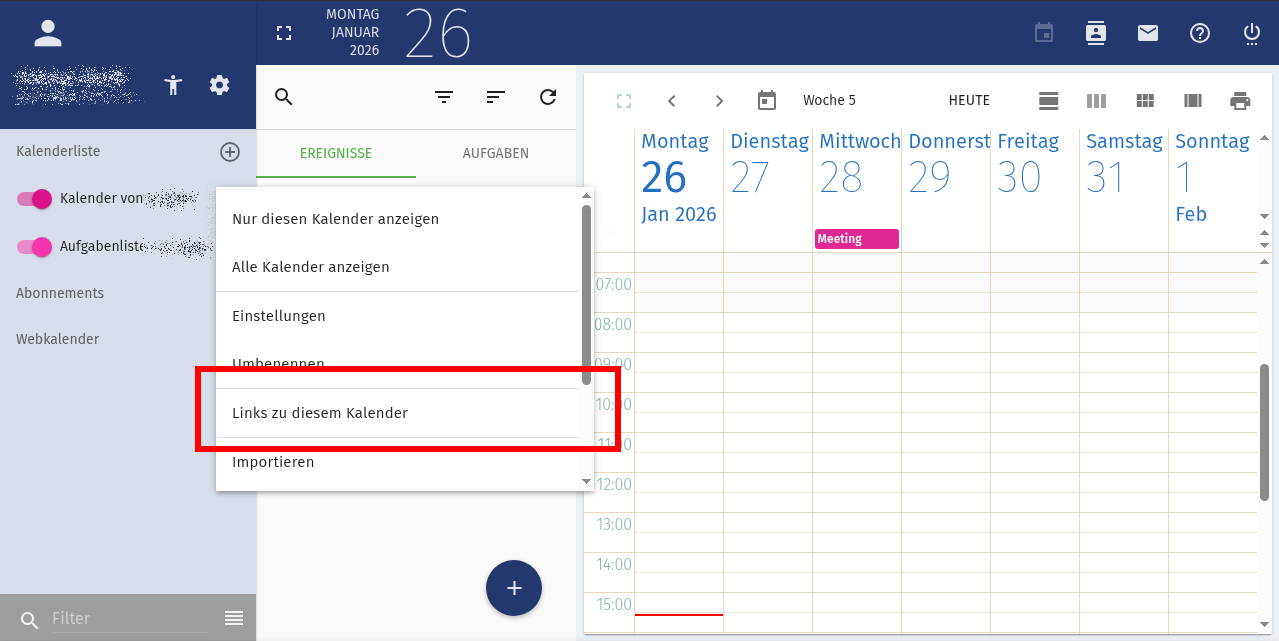Screen dimensions: 1279x641
Task: Switch to month grid view icon
Action: (x=1145, y=100)
